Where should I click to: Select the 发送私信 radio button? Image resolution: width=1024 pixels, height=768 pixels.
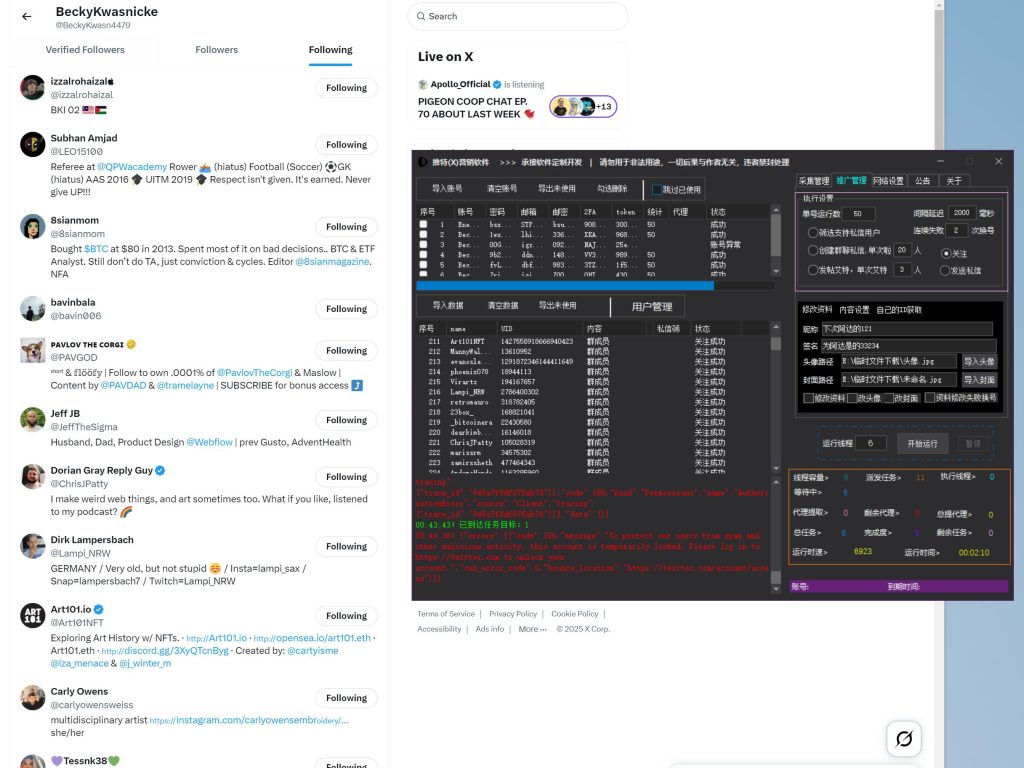(946, 271)
